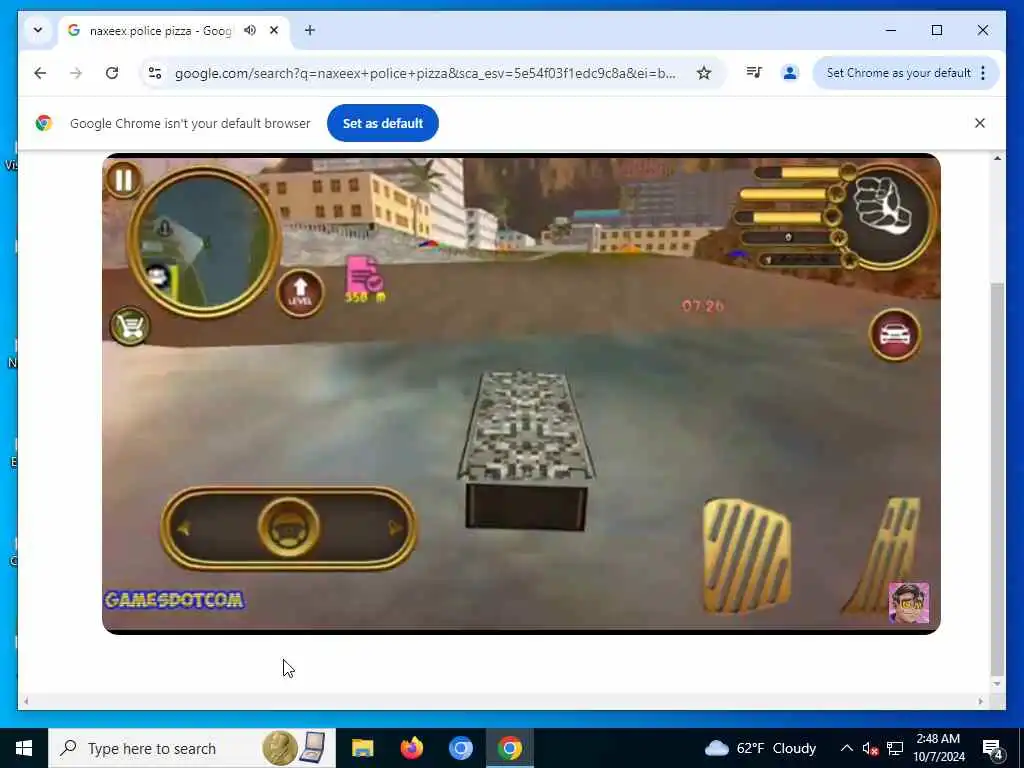Click the naxeex police pizza tab title
The width and height of the screenshot is (1024, 768).
click(x=160, y=31)
